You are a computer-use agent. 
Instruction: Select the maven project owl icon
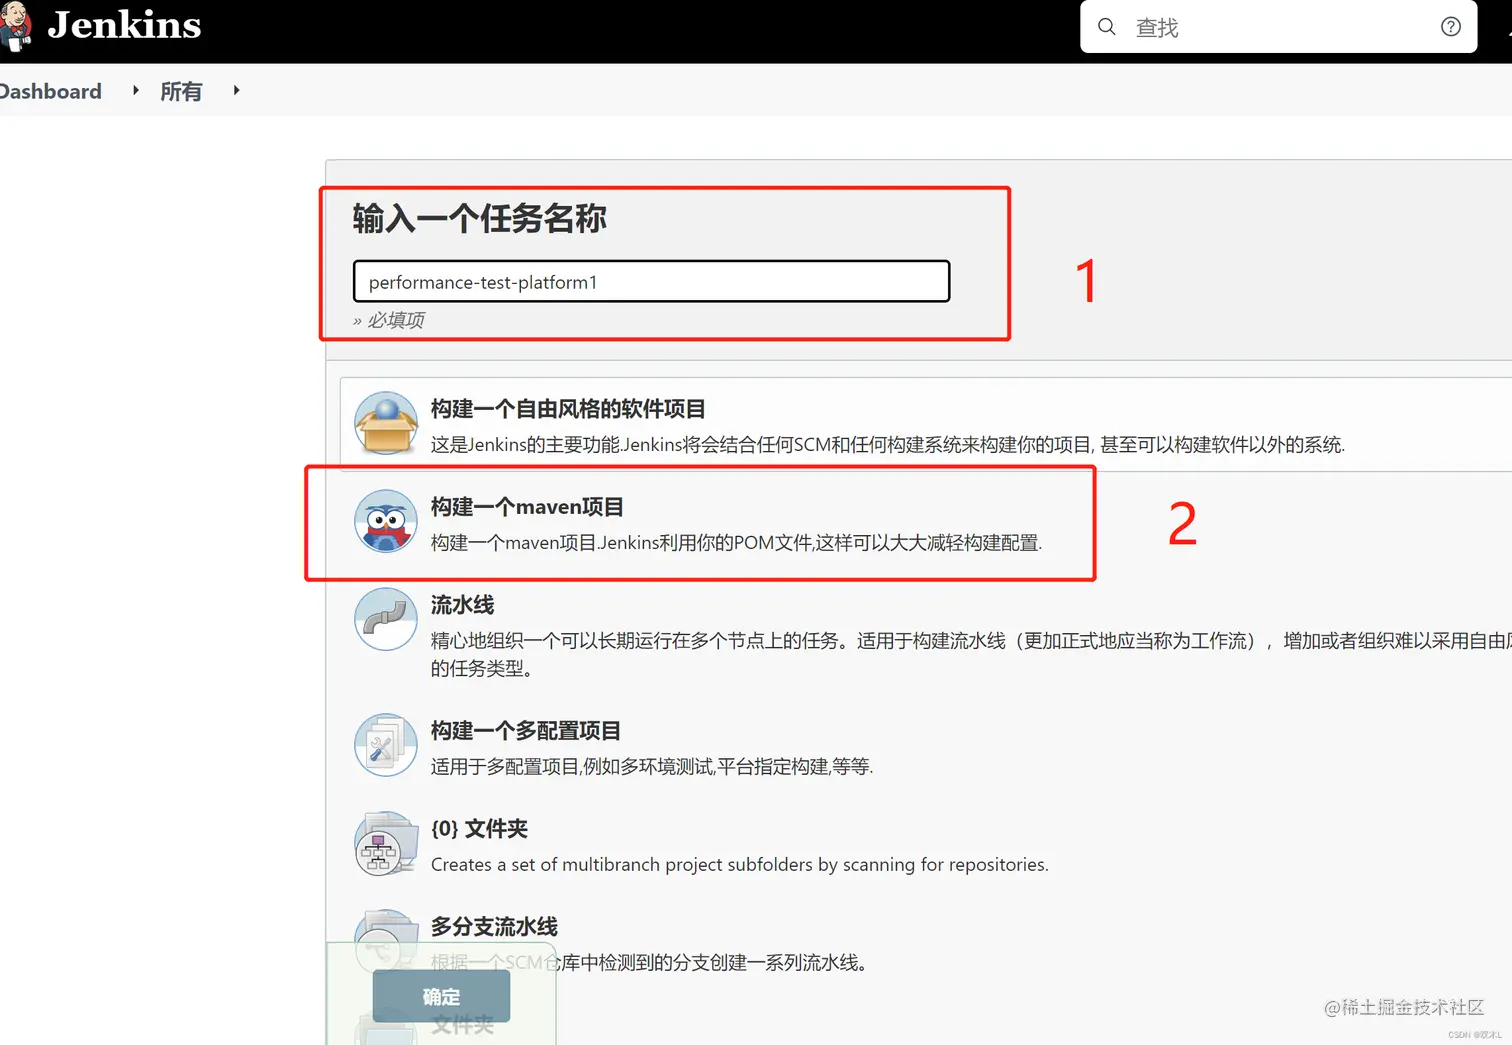386,521
